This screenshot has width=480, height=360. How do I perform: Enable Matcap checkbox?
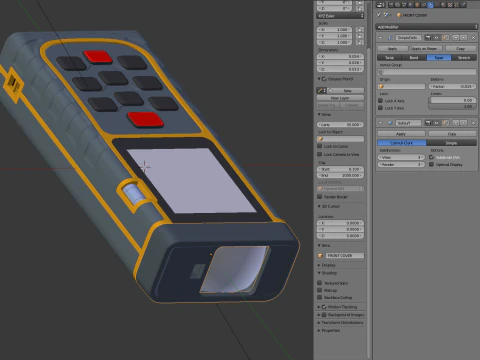pos(319,290)
